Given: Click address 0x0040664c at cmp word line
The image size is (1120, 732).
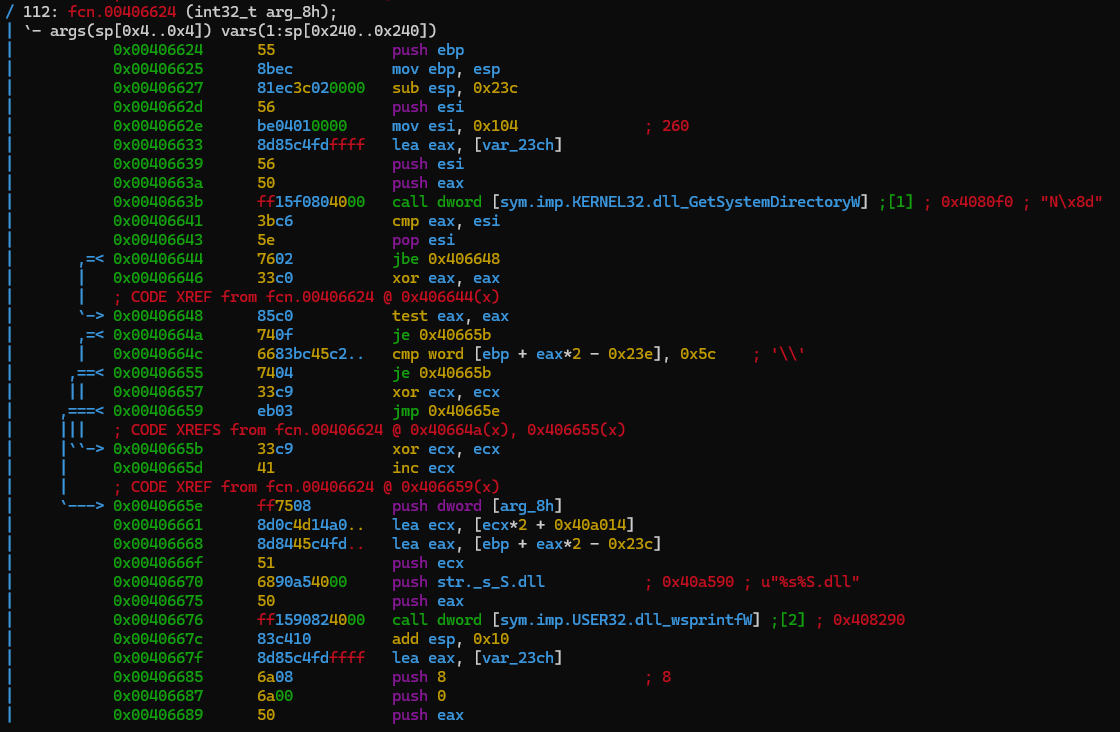Looking at the screenshot, I should click(x=158, y=355).
